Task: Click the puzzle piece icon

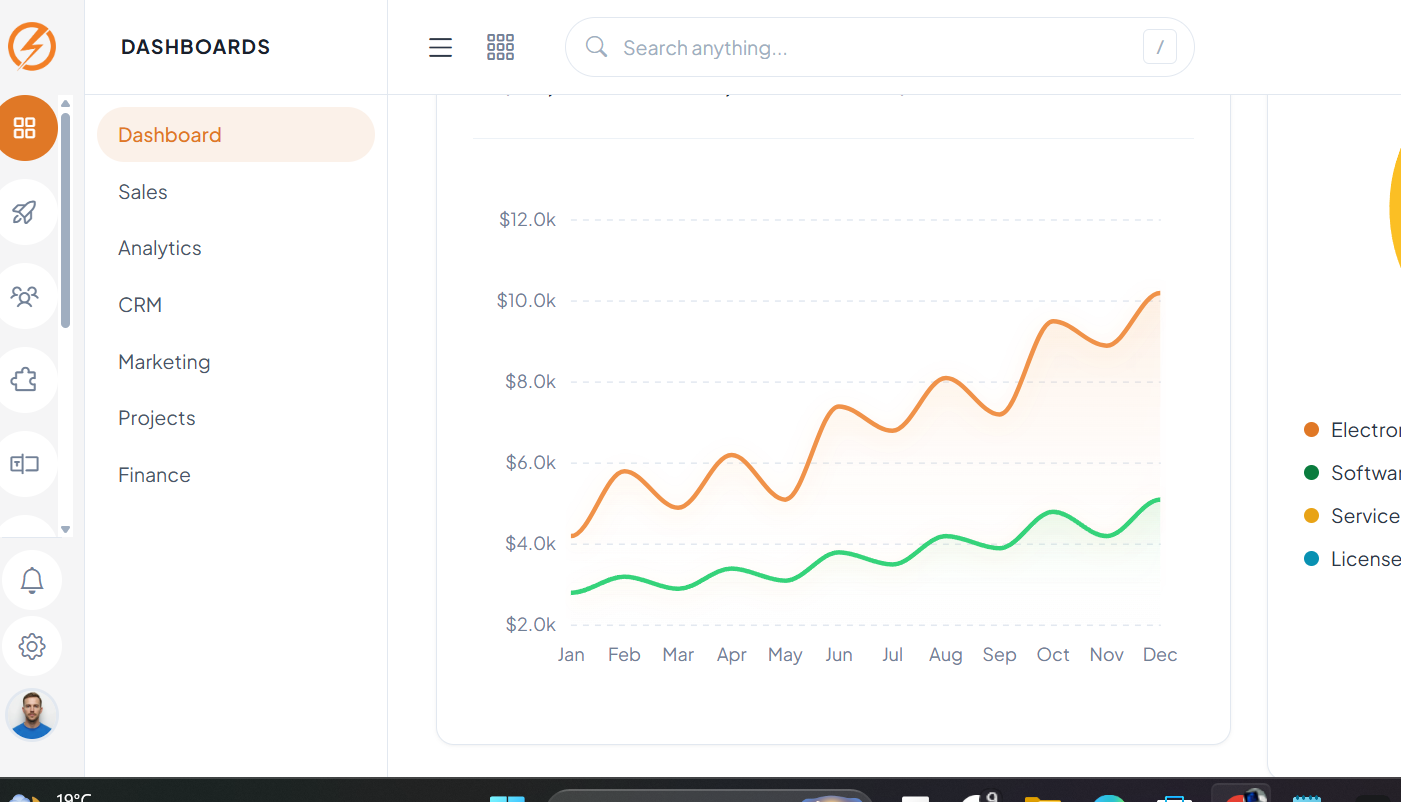Action: pos(25,380)
